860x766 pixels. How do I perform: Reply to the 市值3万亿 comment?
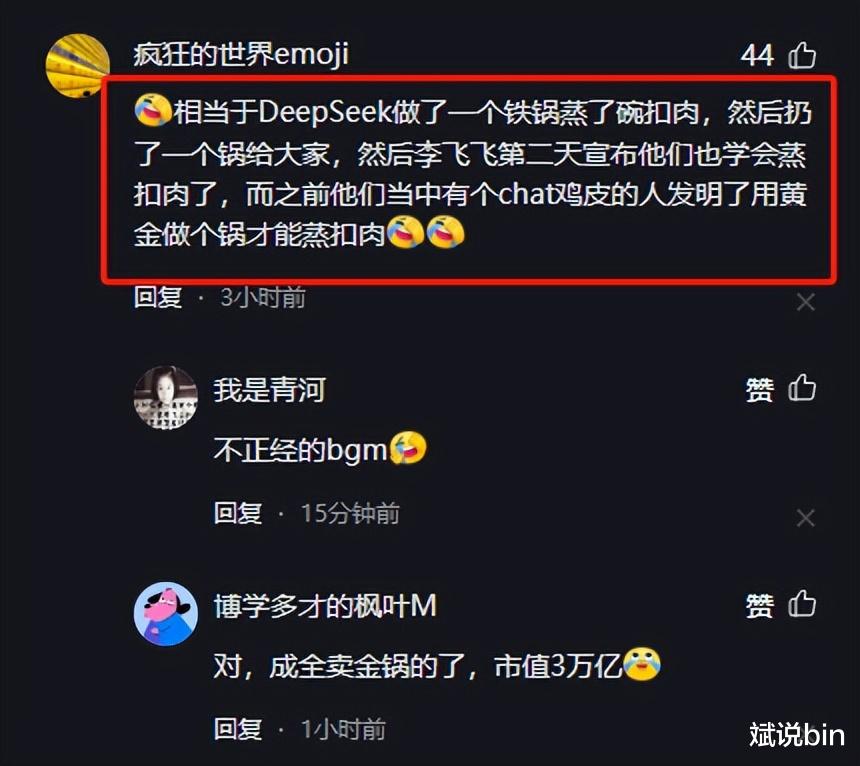(238, 730)
